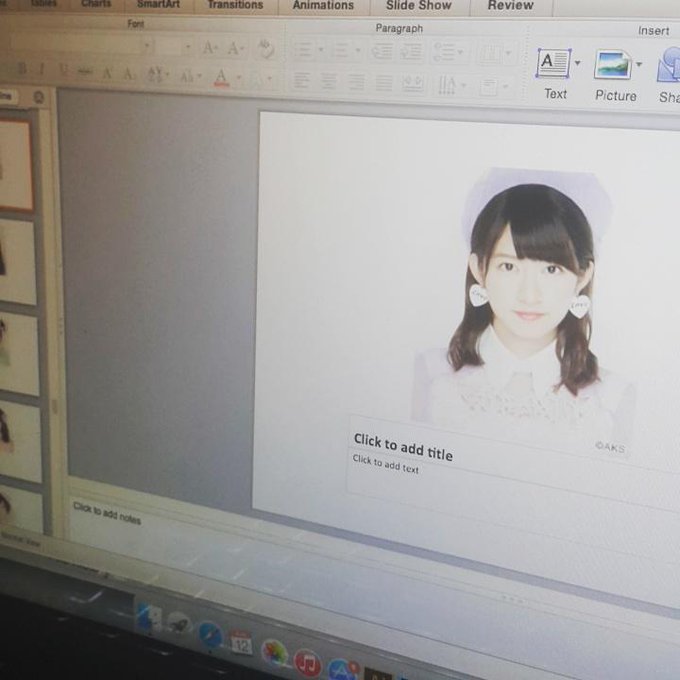
Task: Change character spacing
Action: coord(157,75)
